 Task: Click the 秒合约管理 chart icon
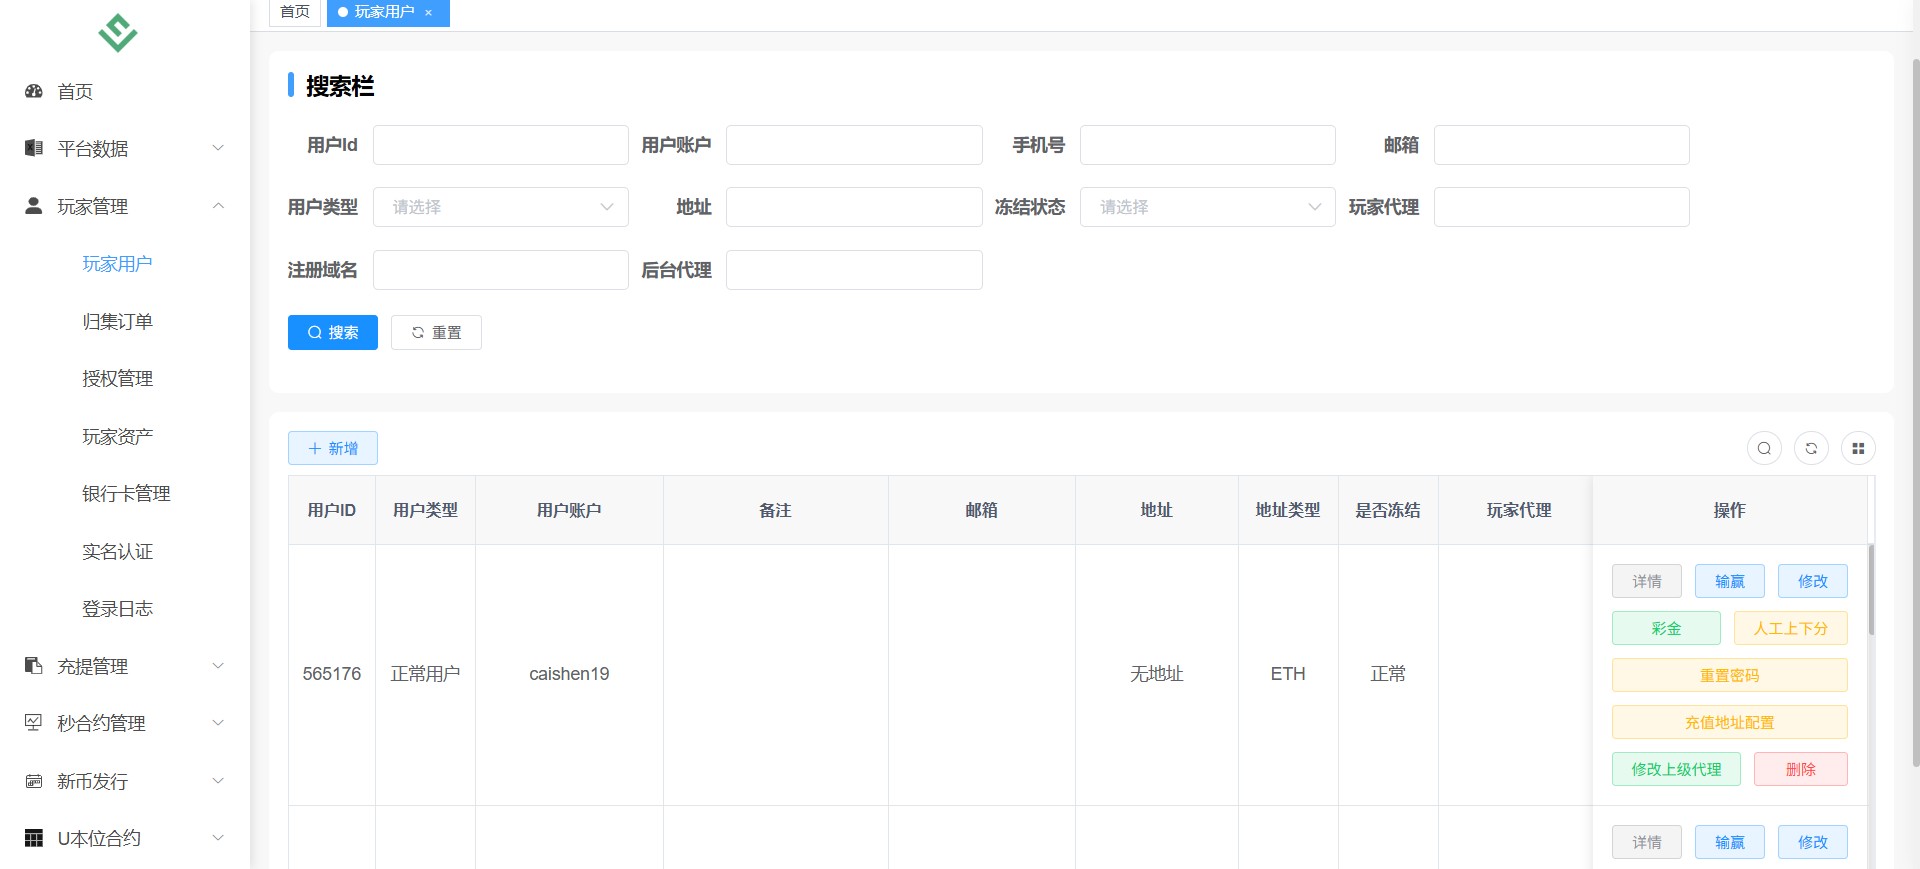click(x=34, y=723)
